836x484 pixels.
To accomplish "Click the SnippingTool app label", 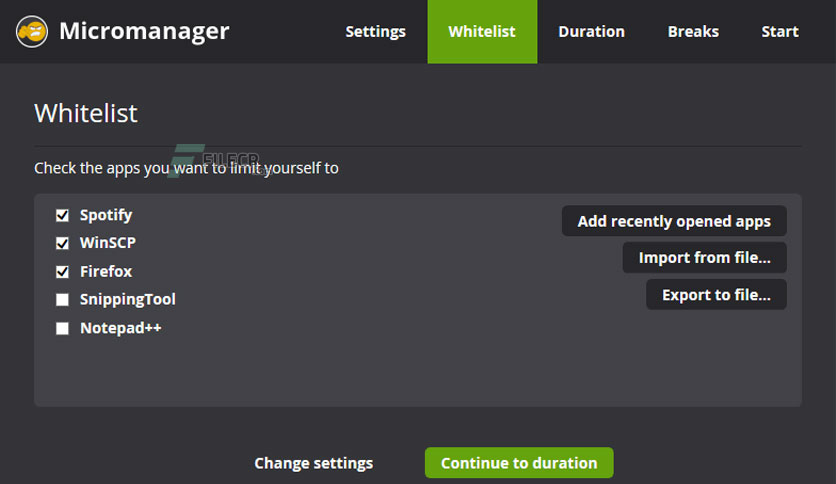I will 127,300.
